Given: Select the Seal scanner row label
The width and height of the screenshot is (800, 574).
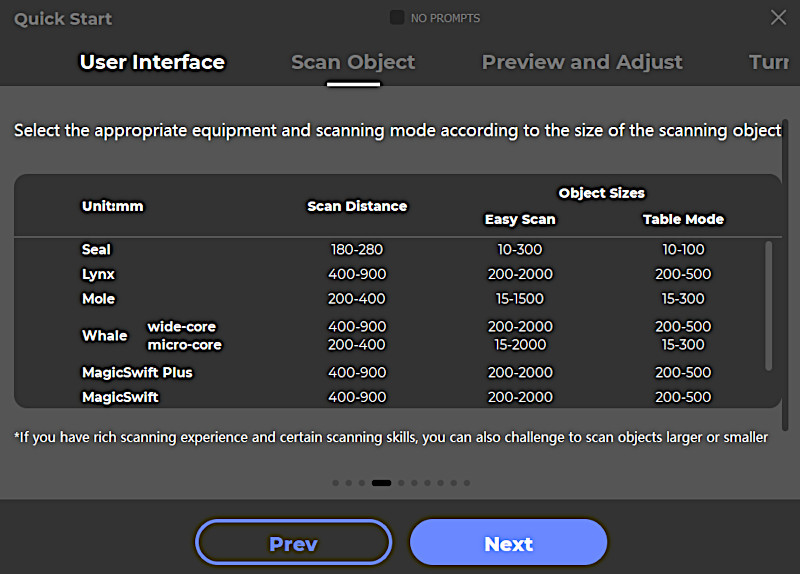Looking at the screenshot, I should (x=96, y=249).
